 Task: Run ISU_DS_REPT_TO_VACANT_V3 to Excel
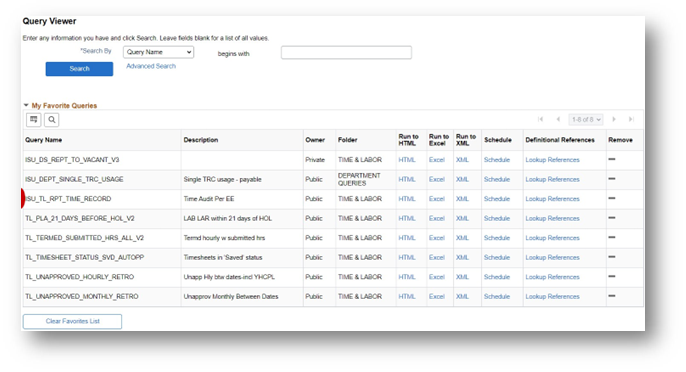tap(437, 160)
